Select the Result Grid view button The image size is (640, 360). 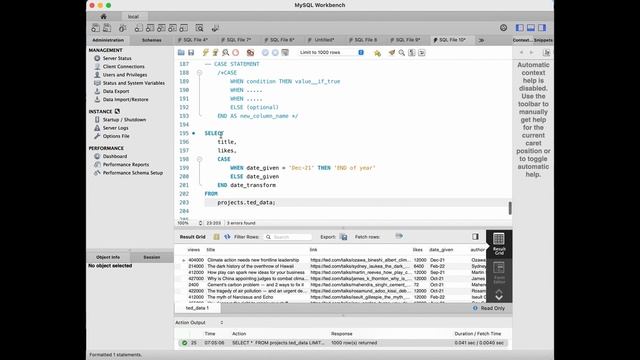(x=499, y=244)
